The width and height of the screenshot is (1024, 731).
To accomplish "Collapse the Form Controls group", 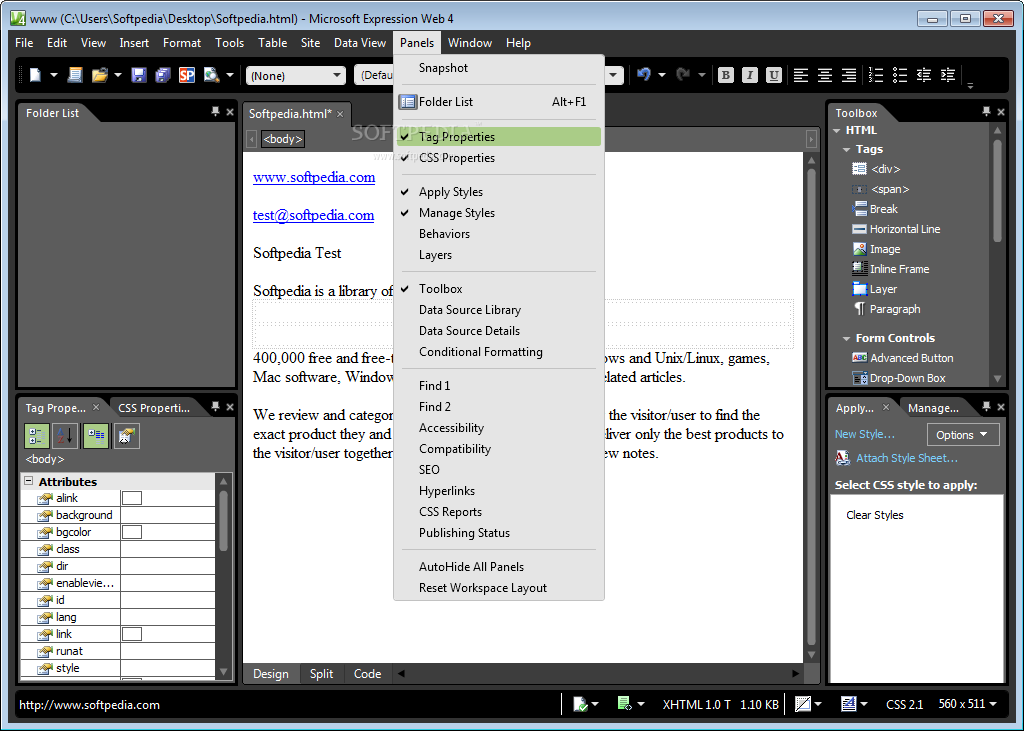I will [x=846, y=338].
